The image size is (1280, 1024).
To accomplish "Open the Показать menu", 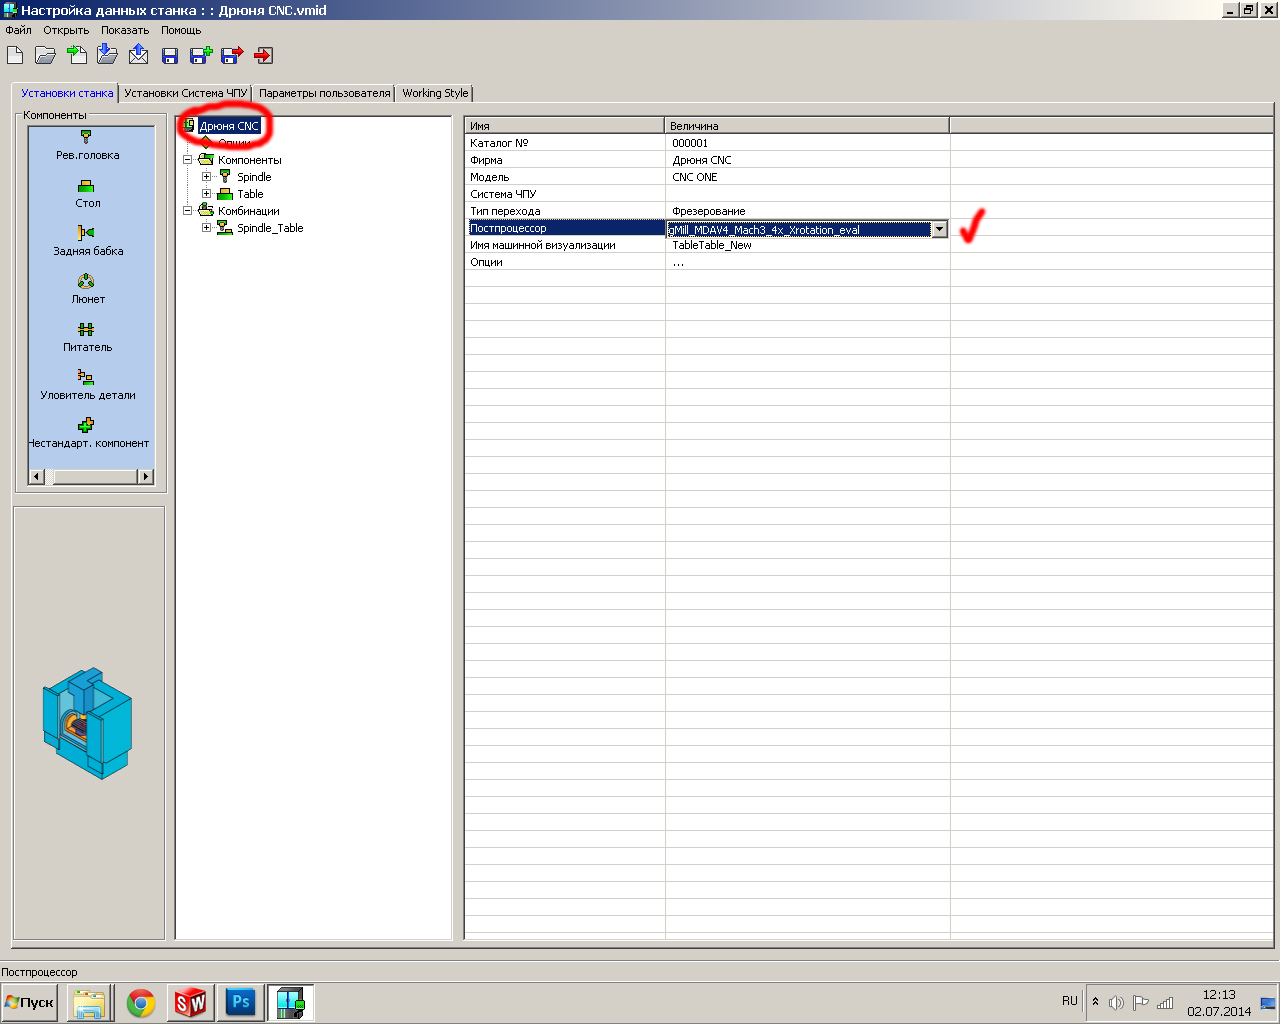I will click(x=125, y=30).
